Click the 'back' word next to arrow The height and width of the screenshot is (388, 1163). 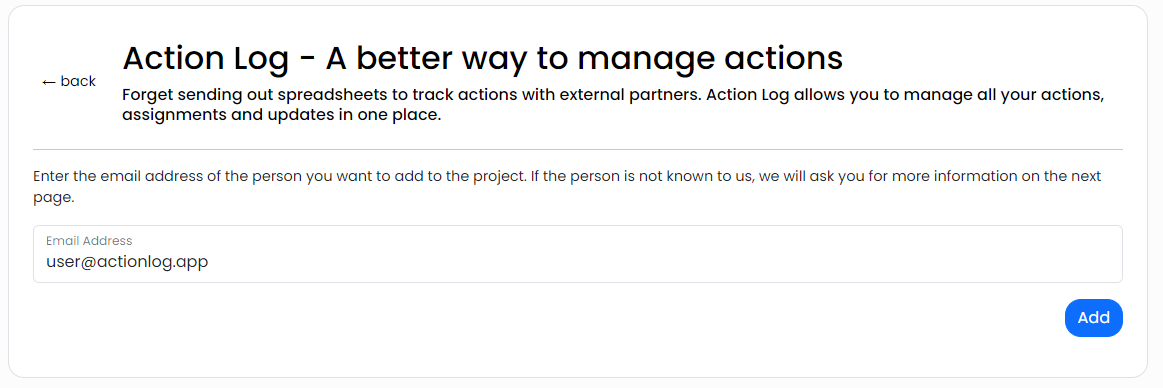(78, 81)
